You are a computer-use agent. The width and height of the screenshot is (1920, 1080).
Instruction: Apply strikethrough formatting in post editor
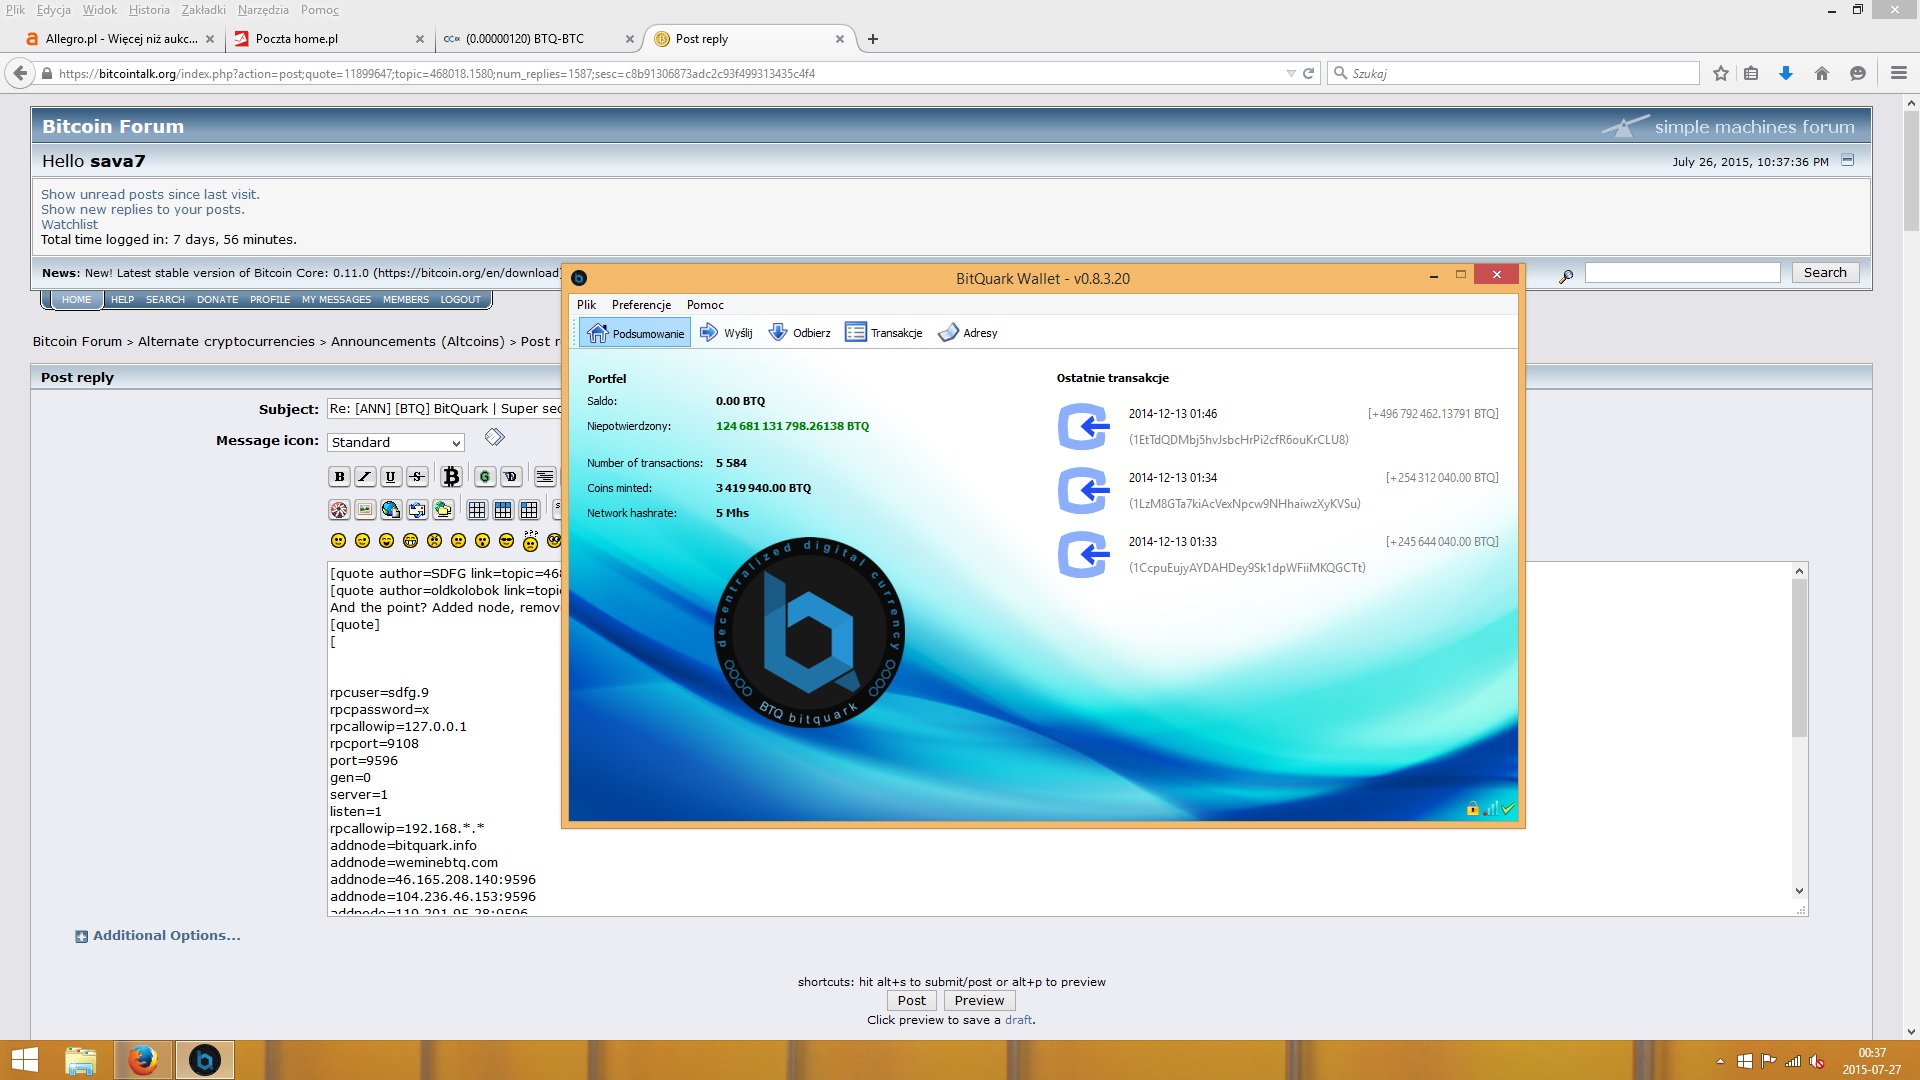tap(417, 477)
